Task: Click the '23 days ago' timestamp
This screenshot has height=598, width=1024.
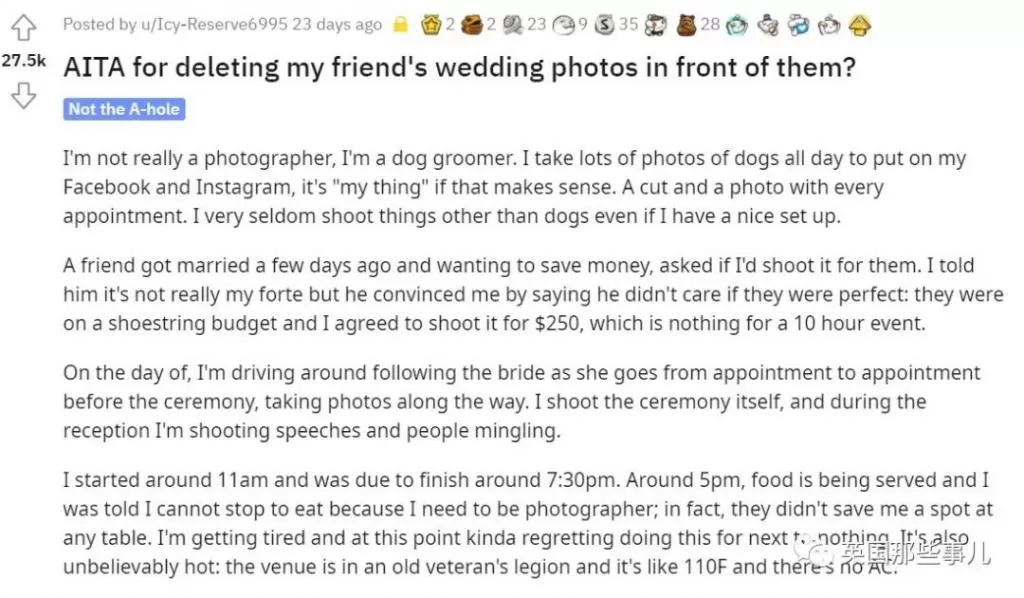Action: point(337,25)
